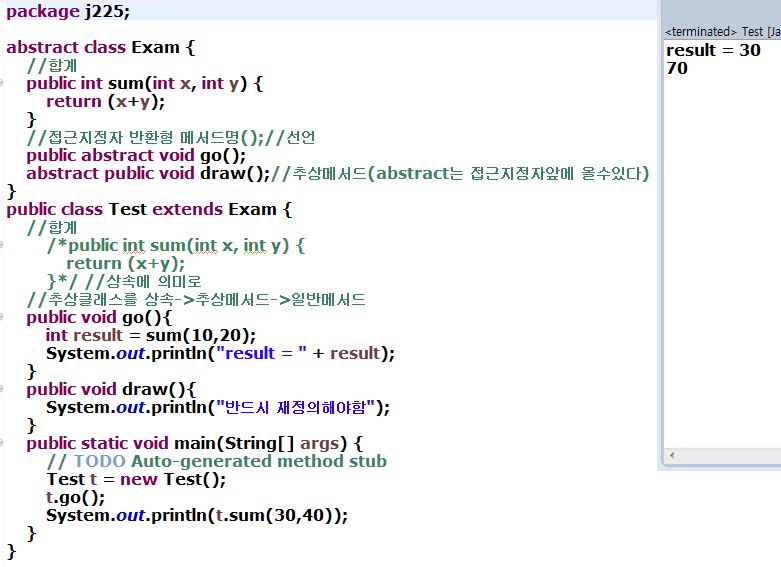Place cursor on 'package j225;' line
This screenshot has width=781, height=567.
tap(68, 11)
